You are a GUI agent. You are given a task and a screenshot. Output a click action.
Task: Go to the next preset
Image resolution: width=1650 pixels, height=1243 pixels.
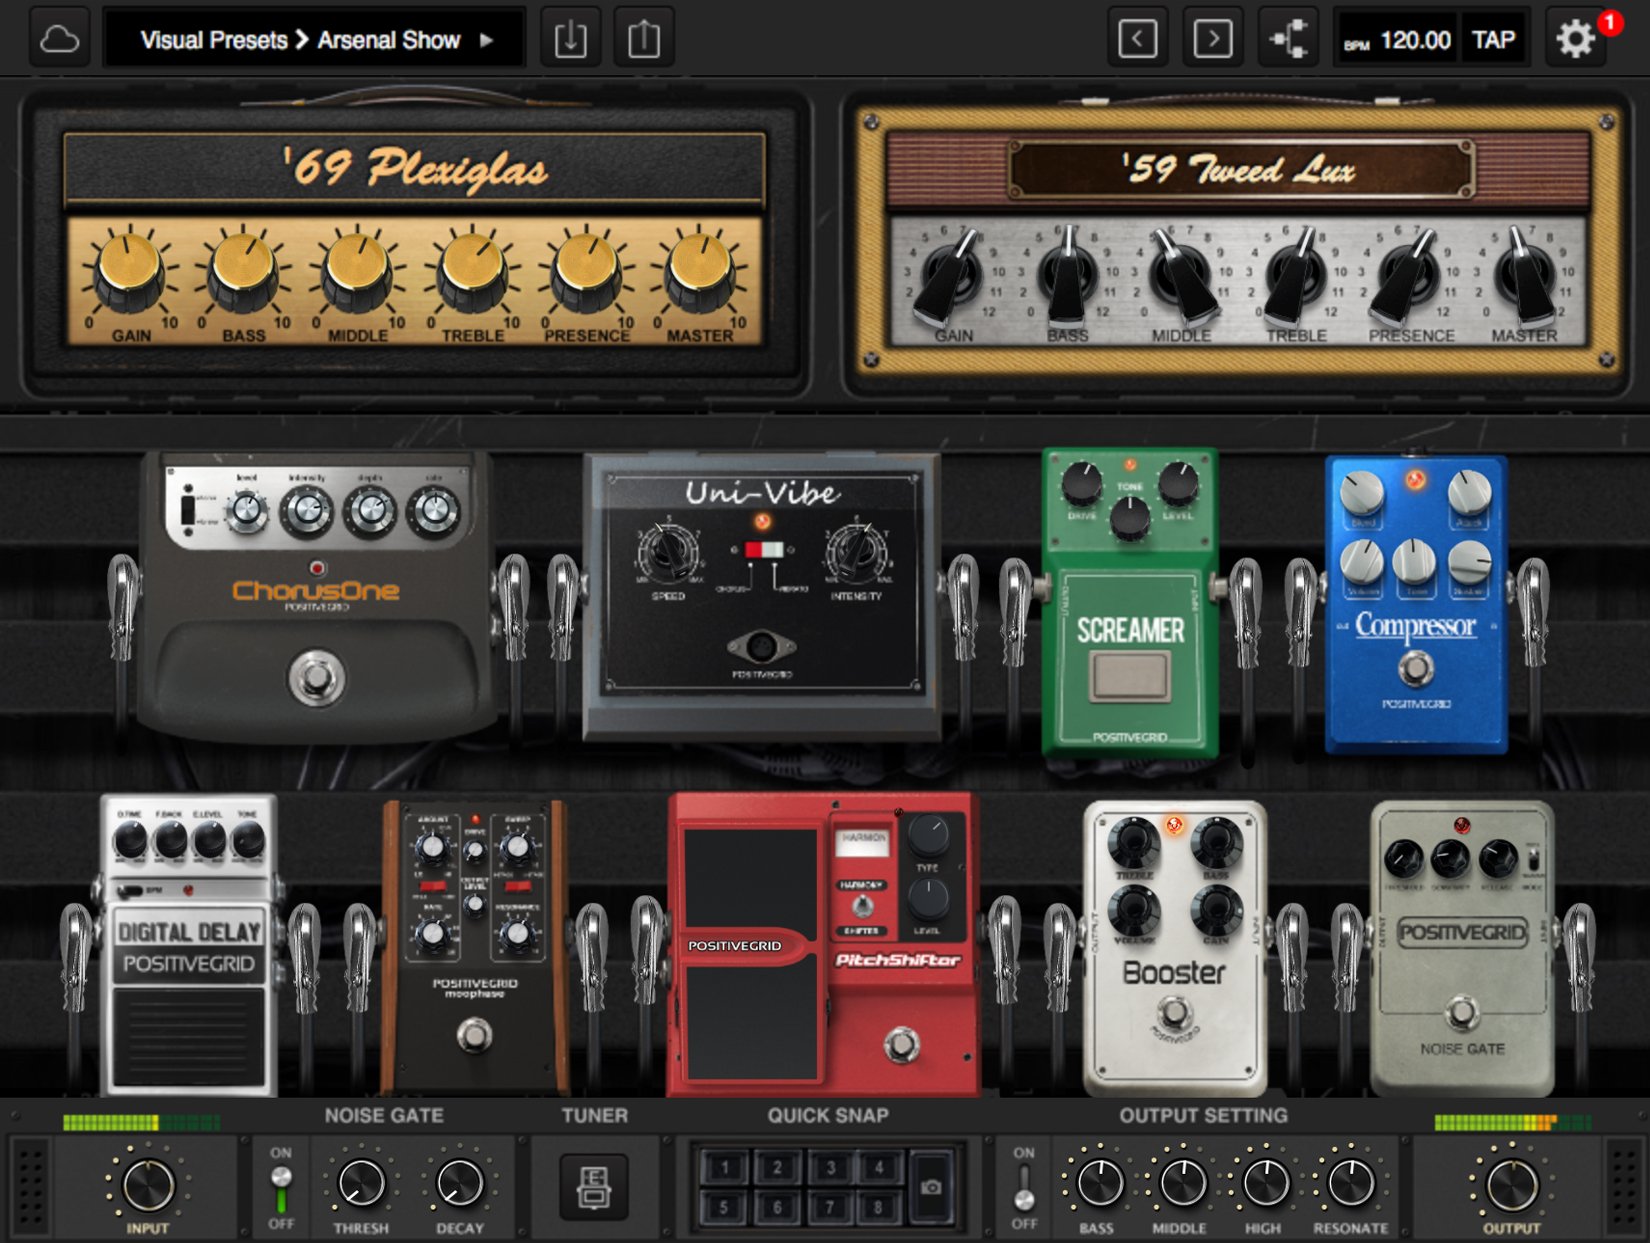point(1213,39)
